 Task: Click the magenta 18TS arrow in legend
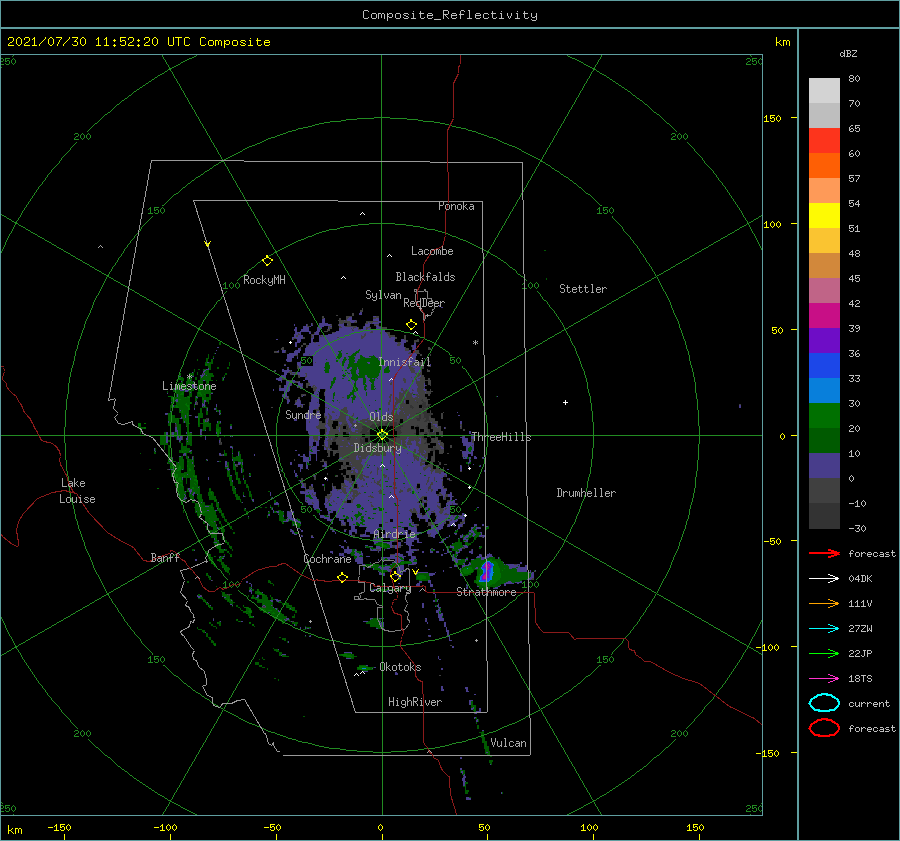click(824, 679)
